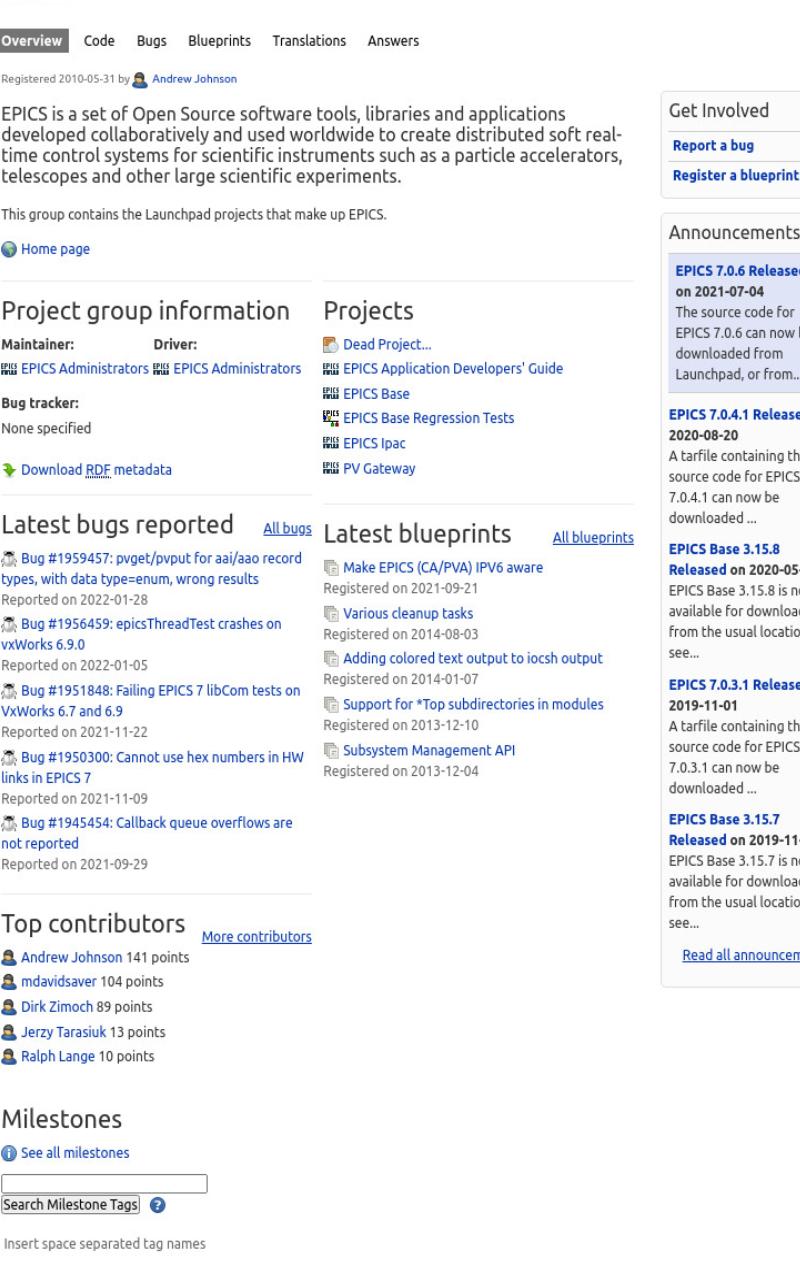
Task: Open the Translations tab
Action: 309,41
